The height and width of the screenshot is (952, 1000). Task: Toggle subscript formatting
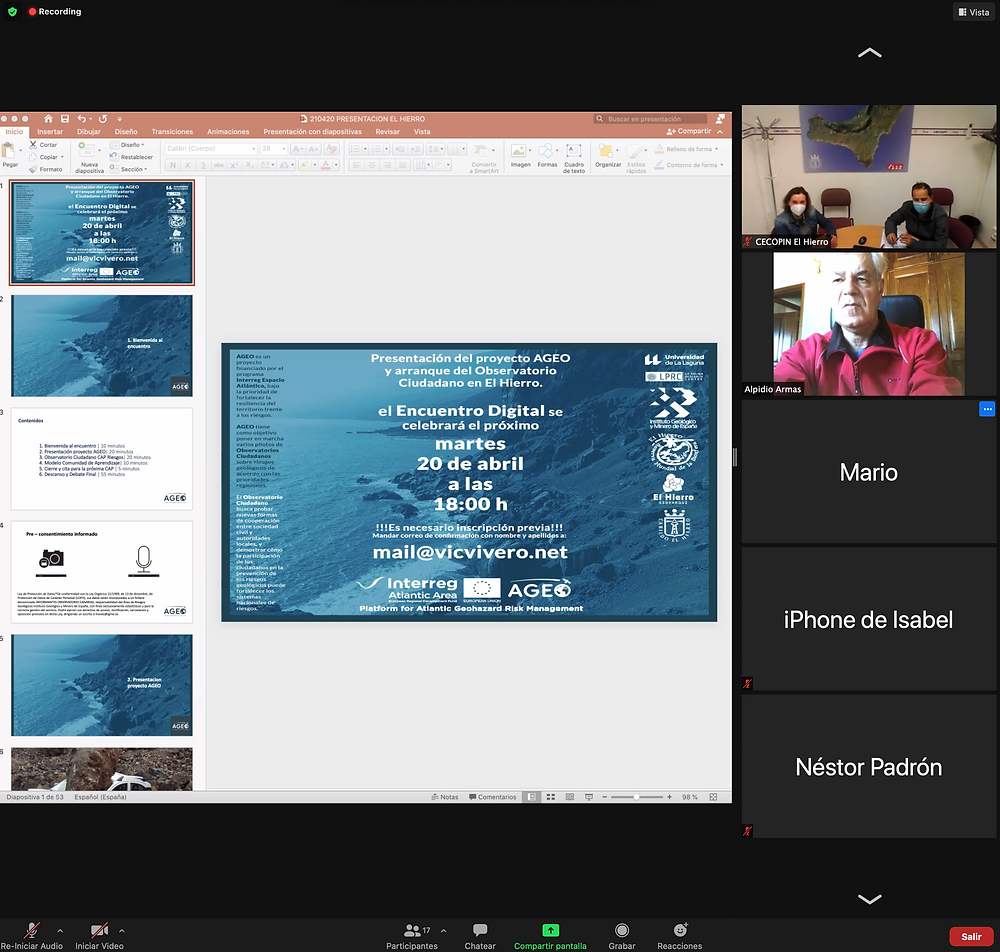(250, 165)
